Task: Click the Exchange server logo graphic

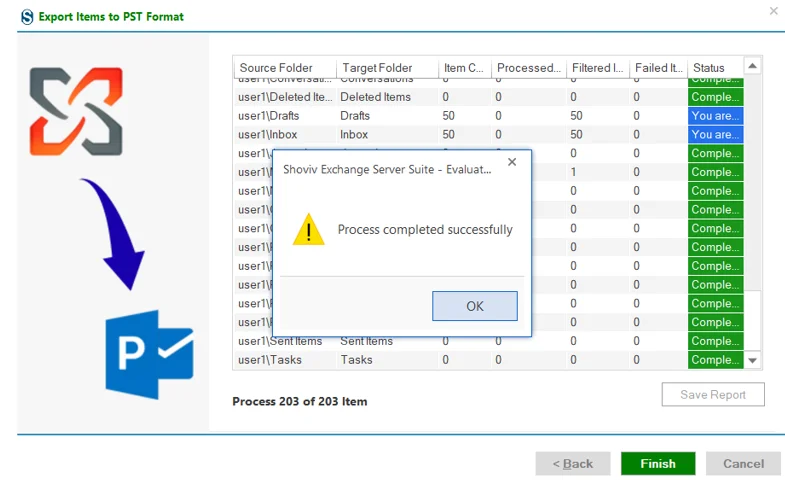Action: click(x=76, y=111)
